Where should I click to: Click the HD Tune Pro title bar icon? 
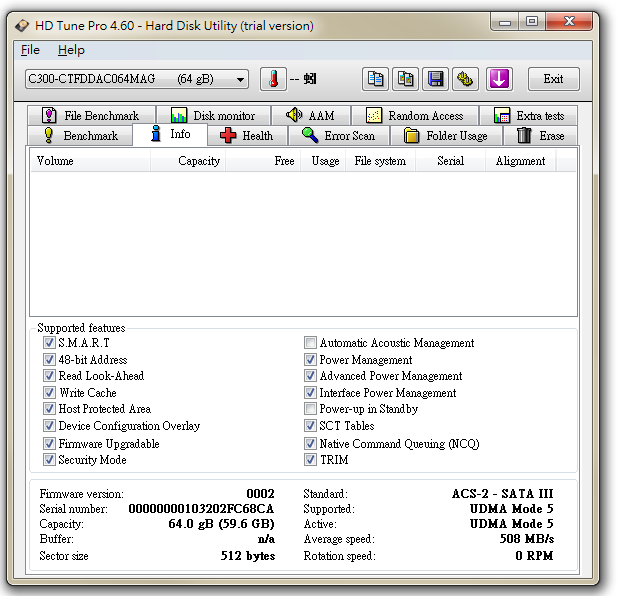tap(22, 26)
